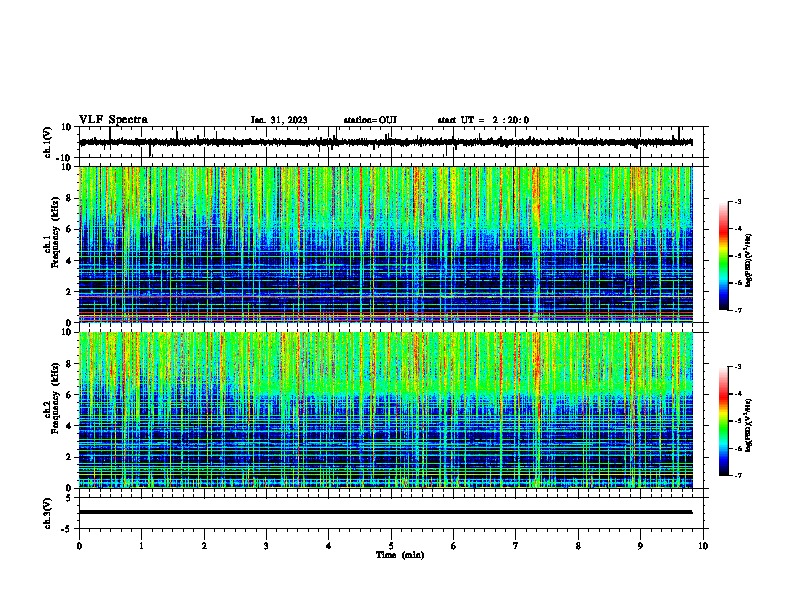Click the "4" tick on the time axis

[x=329, y=546]
